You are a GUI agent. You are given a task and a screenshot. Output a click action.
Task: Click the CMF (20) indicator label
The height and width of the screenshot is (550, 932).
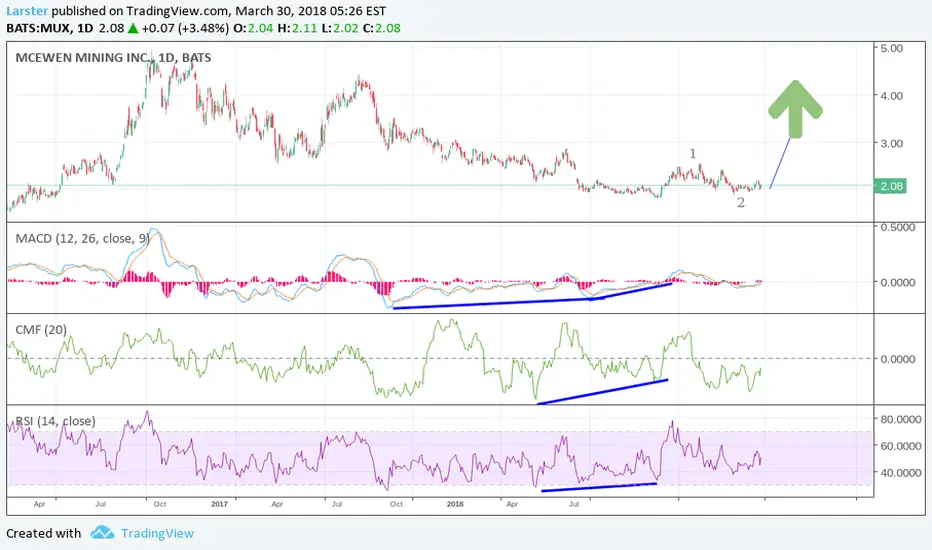41,329
